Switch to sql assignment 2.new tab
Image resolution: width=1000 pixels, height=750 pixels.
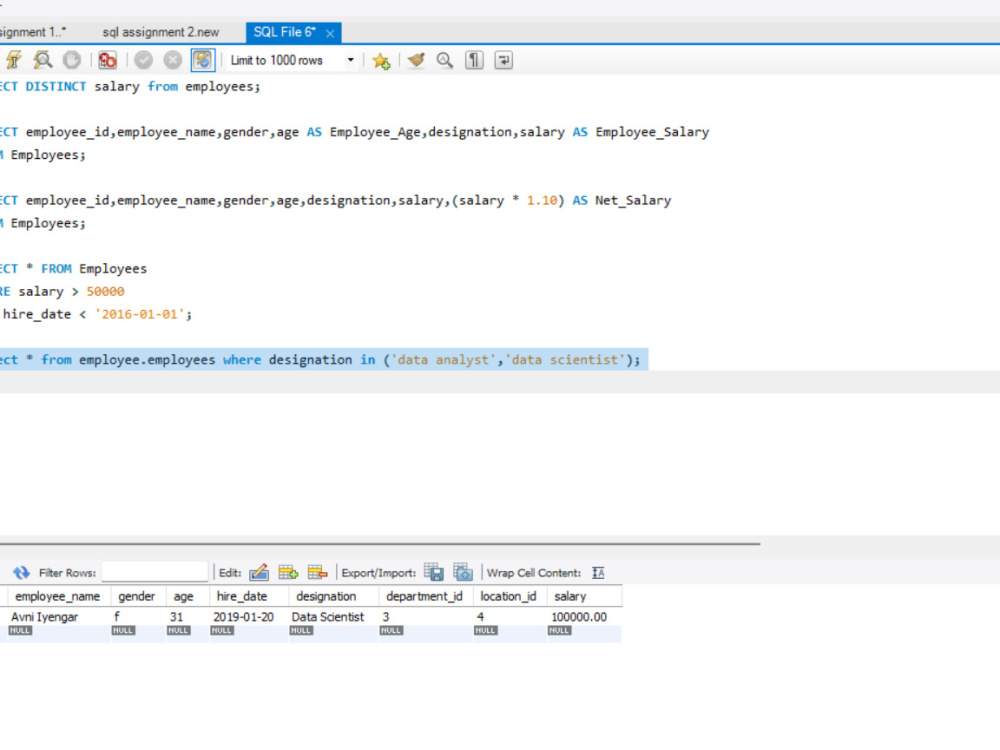161,33
